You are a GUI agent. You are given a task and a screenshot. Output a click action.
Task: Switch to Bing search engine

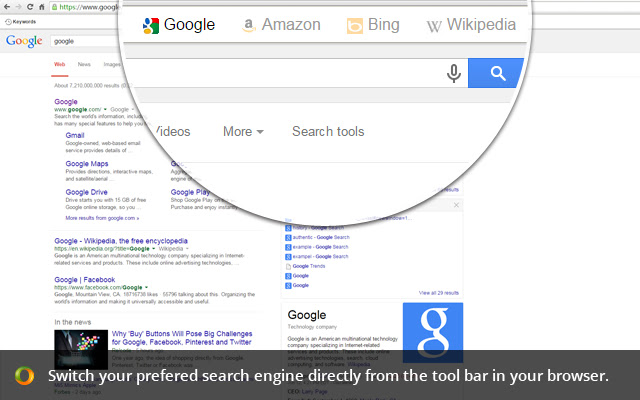point(373,24)
